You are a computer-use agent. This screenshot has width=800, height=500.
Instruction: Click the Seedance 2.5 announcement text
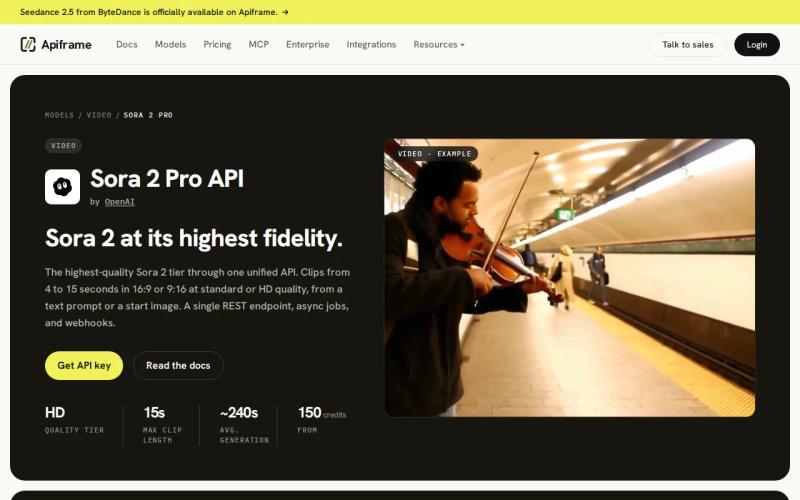tap(148, 12)
